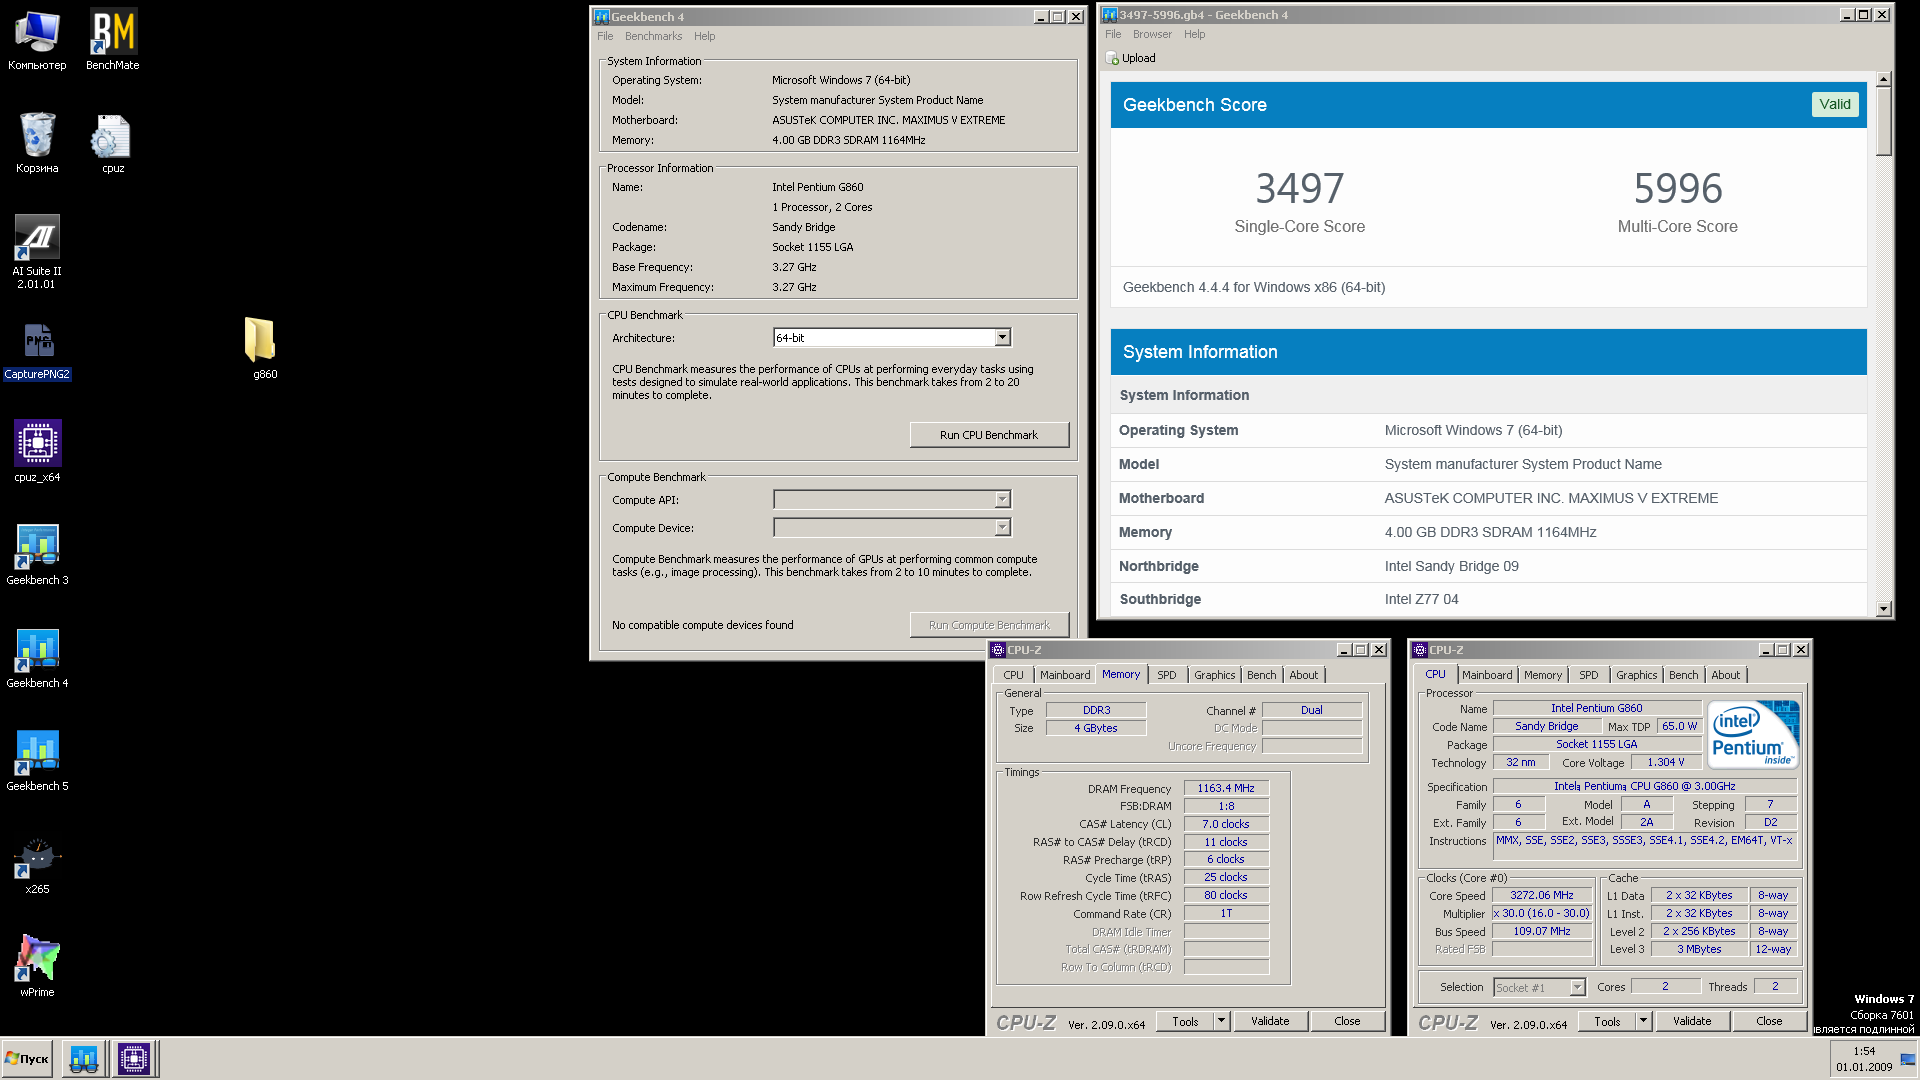Open the Пуск start menu
Image resolution: width=1920 pixels, height=1080 pixels.
(x=27, y=1058)
